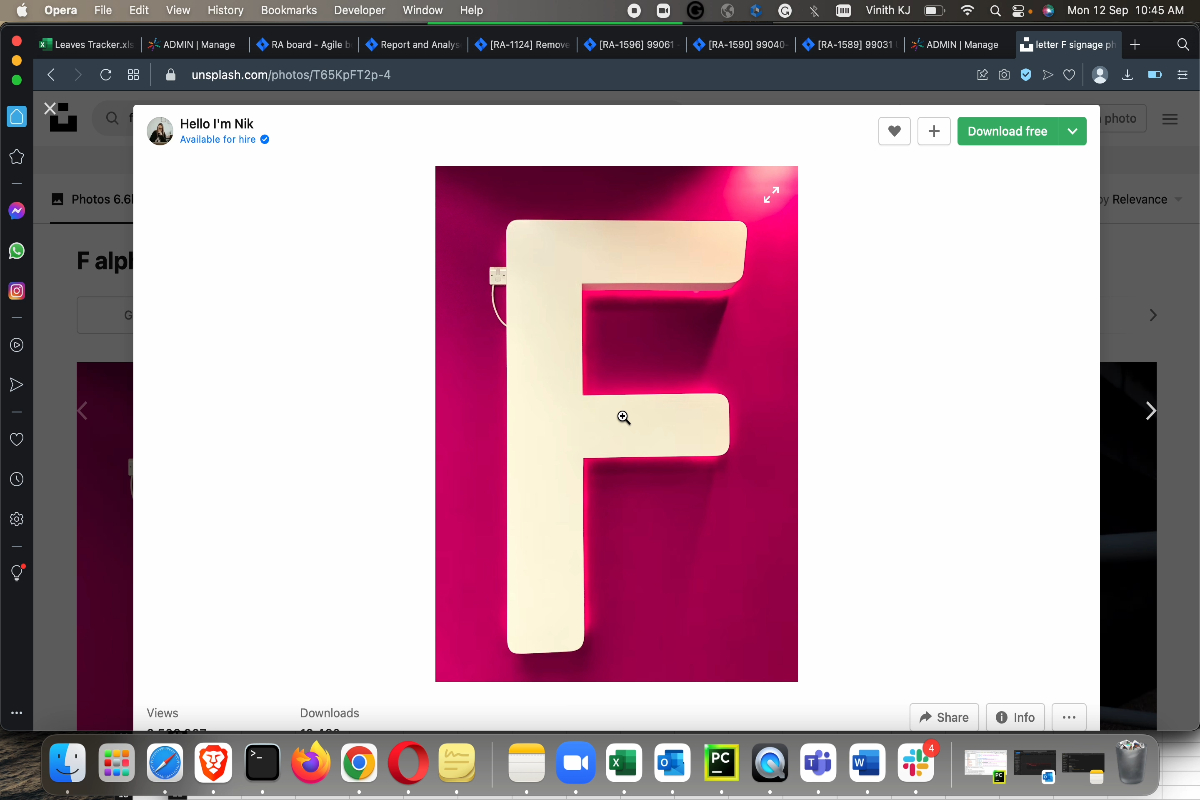Open the browser profile avatar icon

coord(1100,75)
